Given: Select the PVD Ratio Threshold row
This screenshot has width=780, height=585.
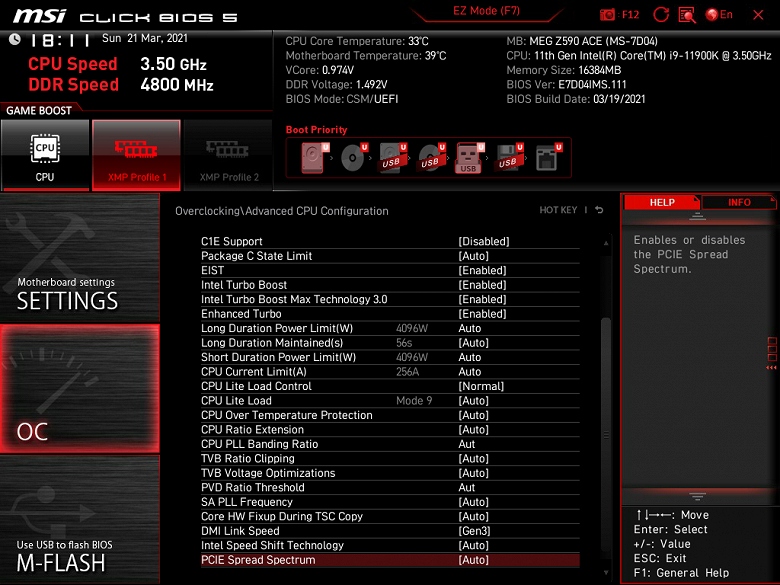Looking at the screenshot, I should click(x=390, y=488).
